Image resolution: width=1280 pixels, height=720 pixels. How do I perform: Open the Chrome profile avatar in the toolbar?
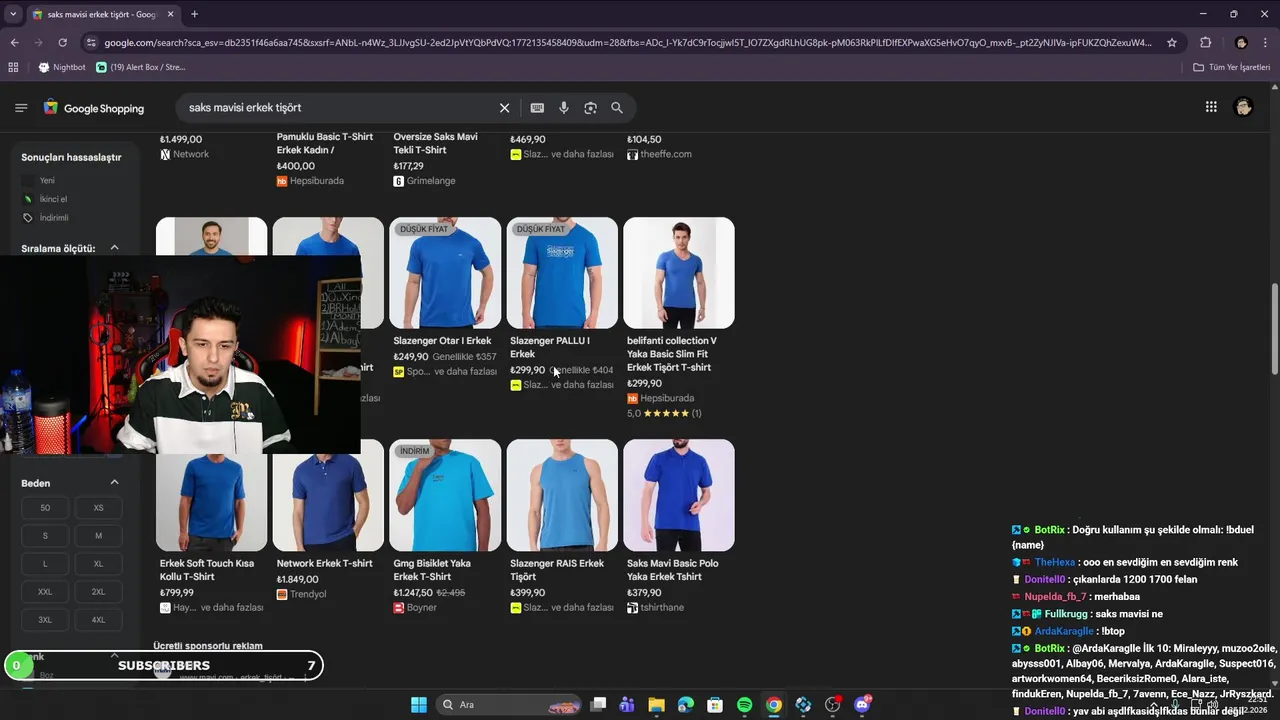1241,43
